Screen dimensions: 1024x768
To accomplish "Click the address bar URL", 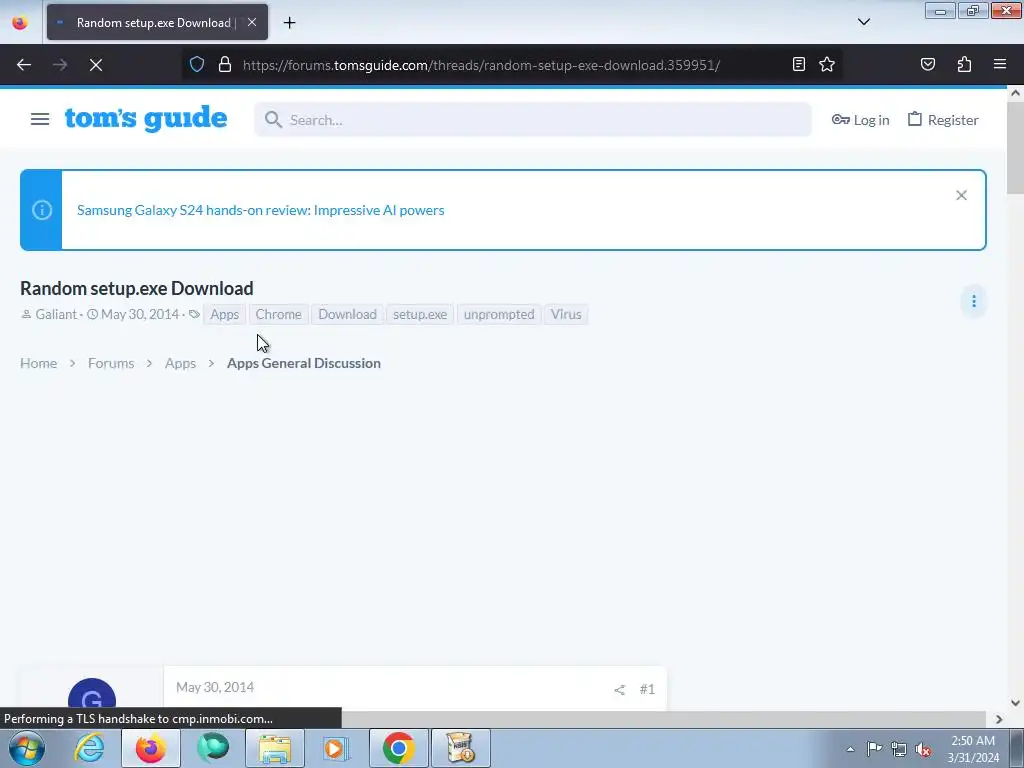I will click(x=481, y=65).
